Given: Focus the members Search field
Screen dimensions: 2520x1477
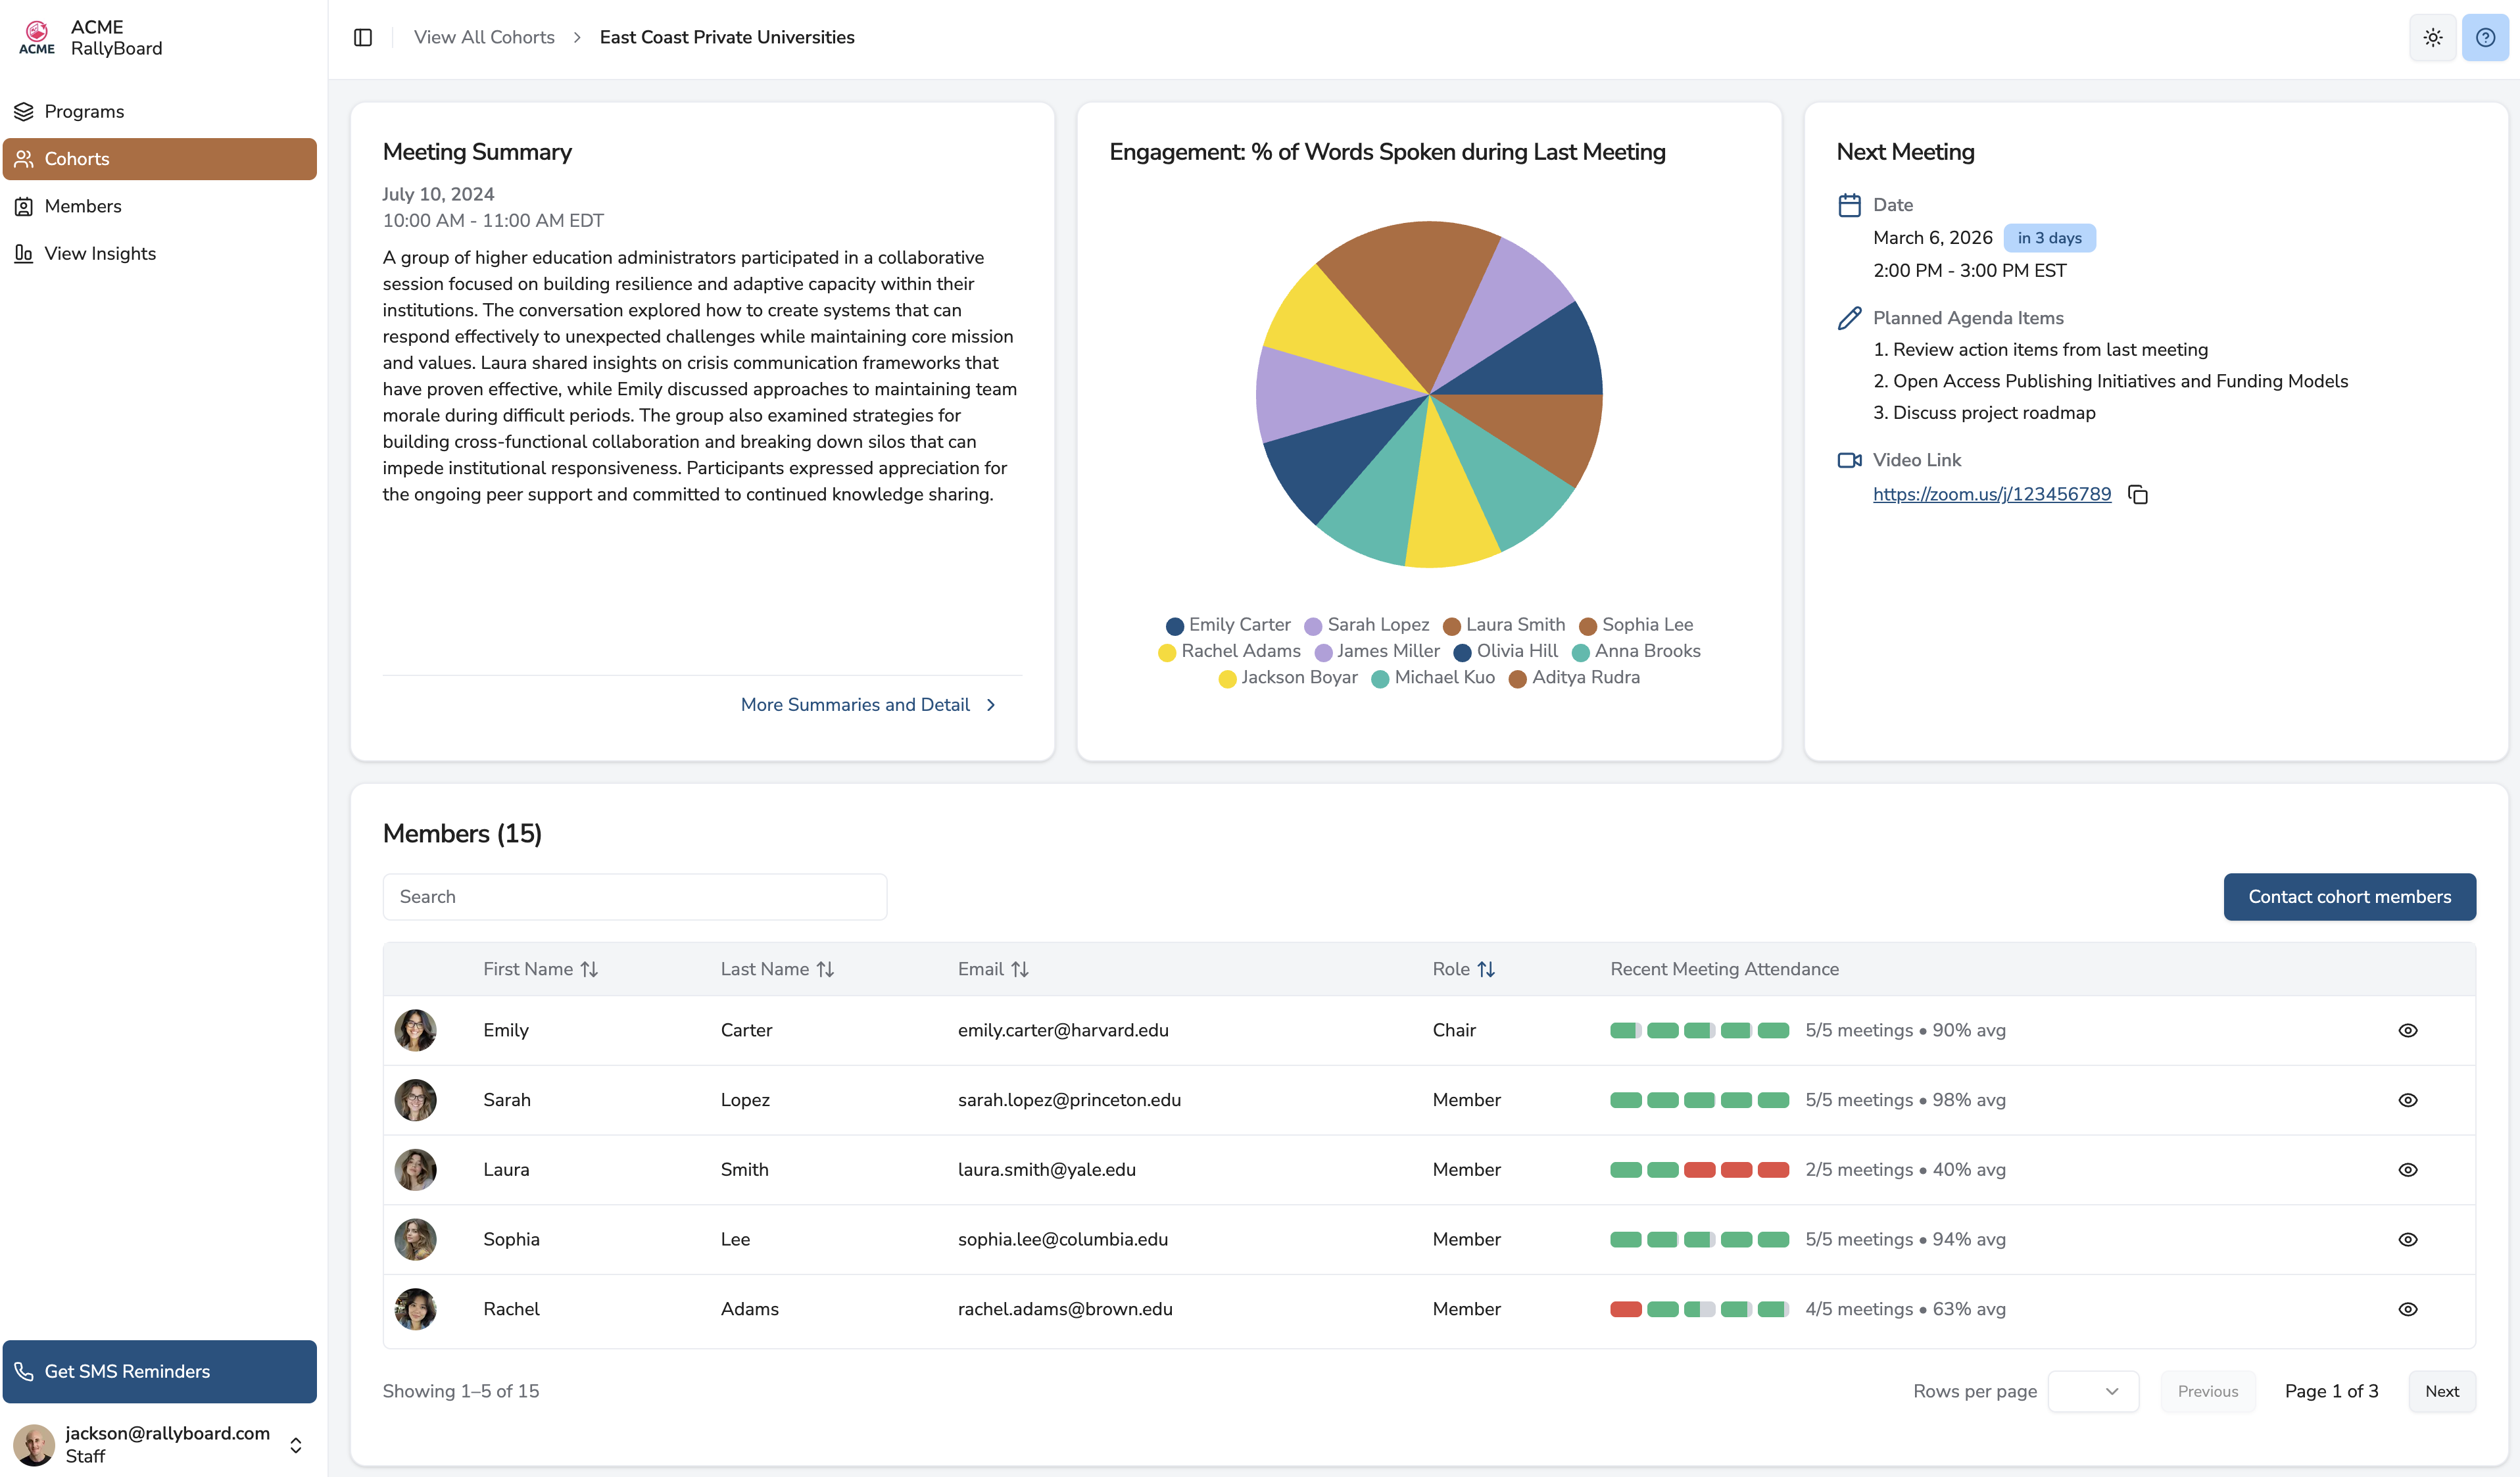Looking at the screenshot, I should pos(634,897).
